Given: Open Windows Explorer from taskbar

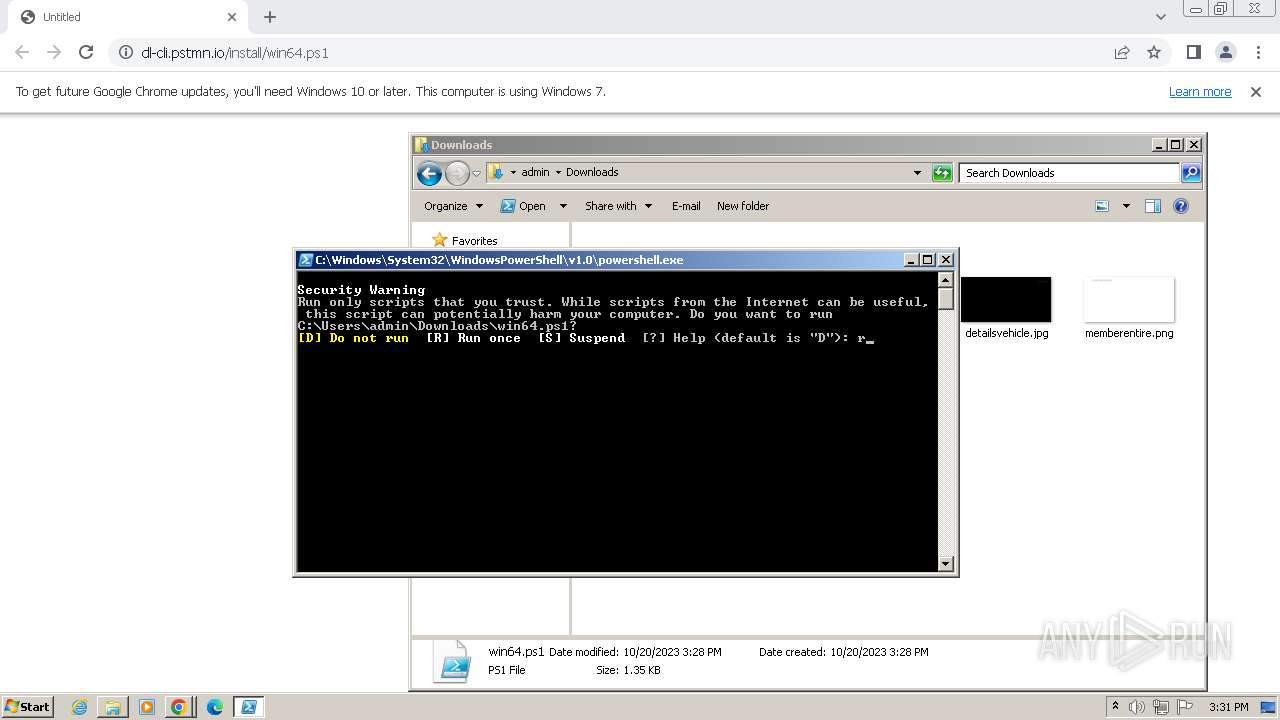Looking at the screenshot, I should [112, 707].
